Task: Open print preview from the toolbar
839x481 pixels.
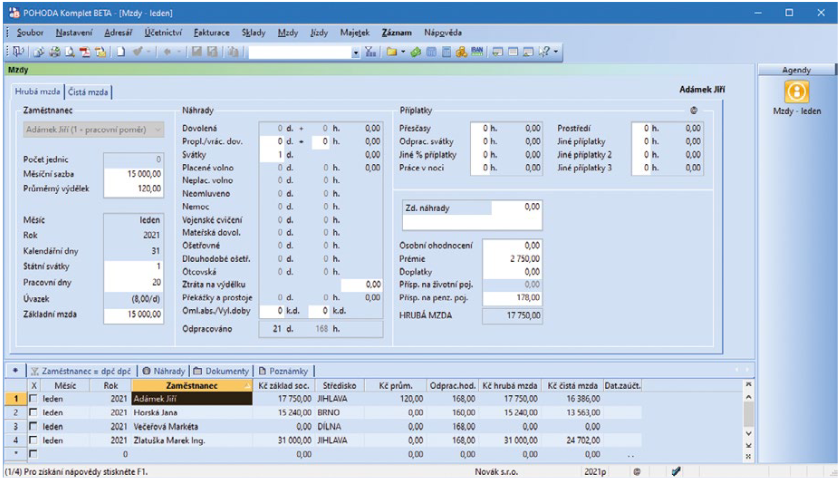Action: 69,50
